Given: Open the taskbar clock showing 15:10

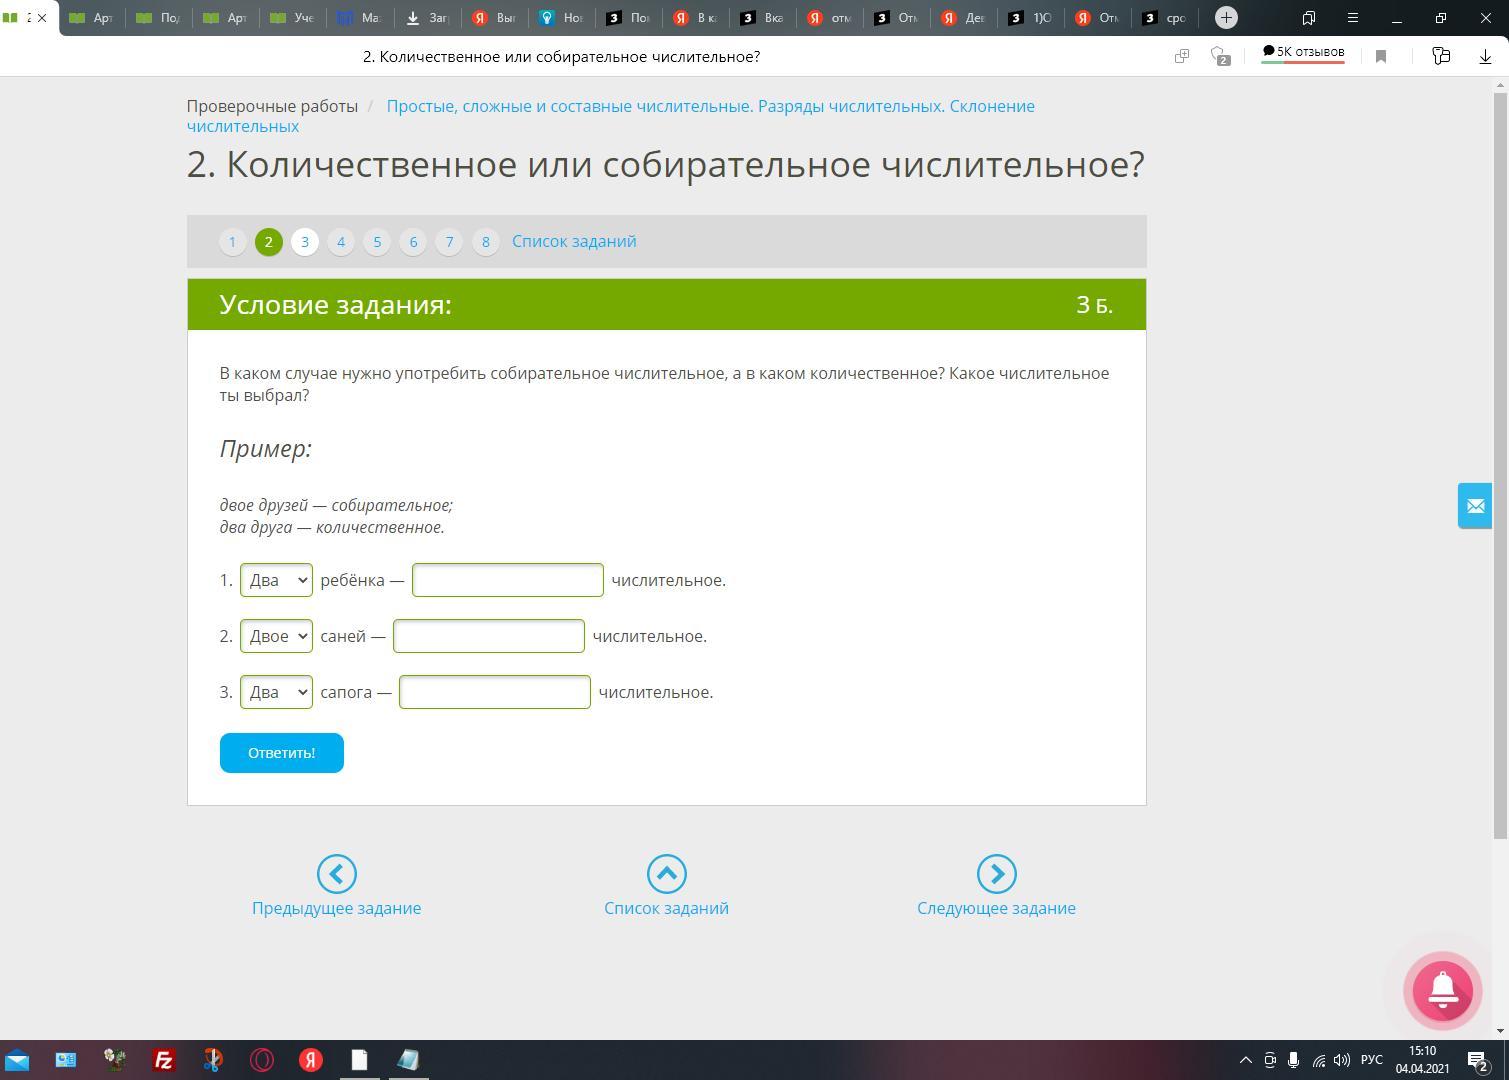Looking at the screenshot, I should click(x=1423, y=1060).
